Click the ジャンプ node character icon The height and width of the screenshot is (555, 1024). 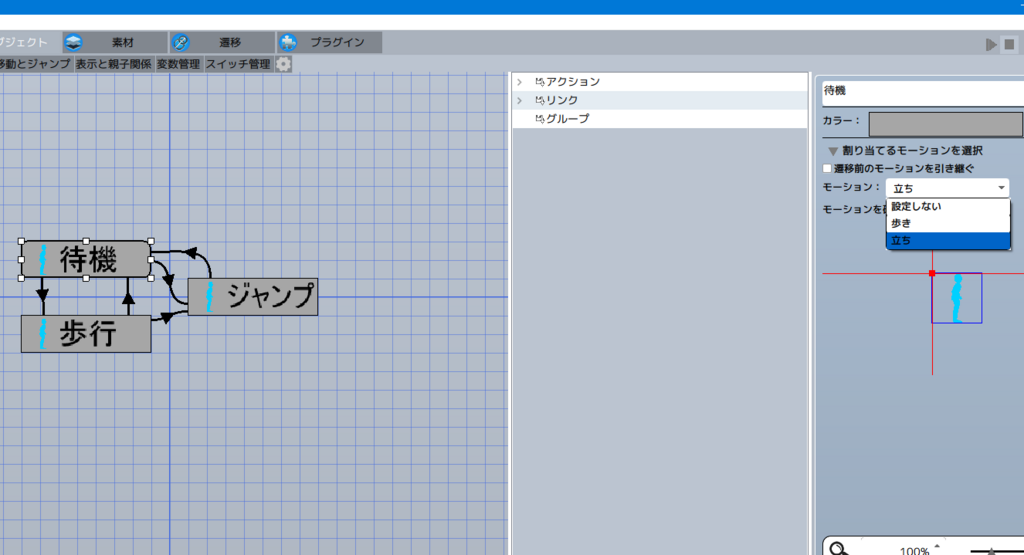[210, 296]
